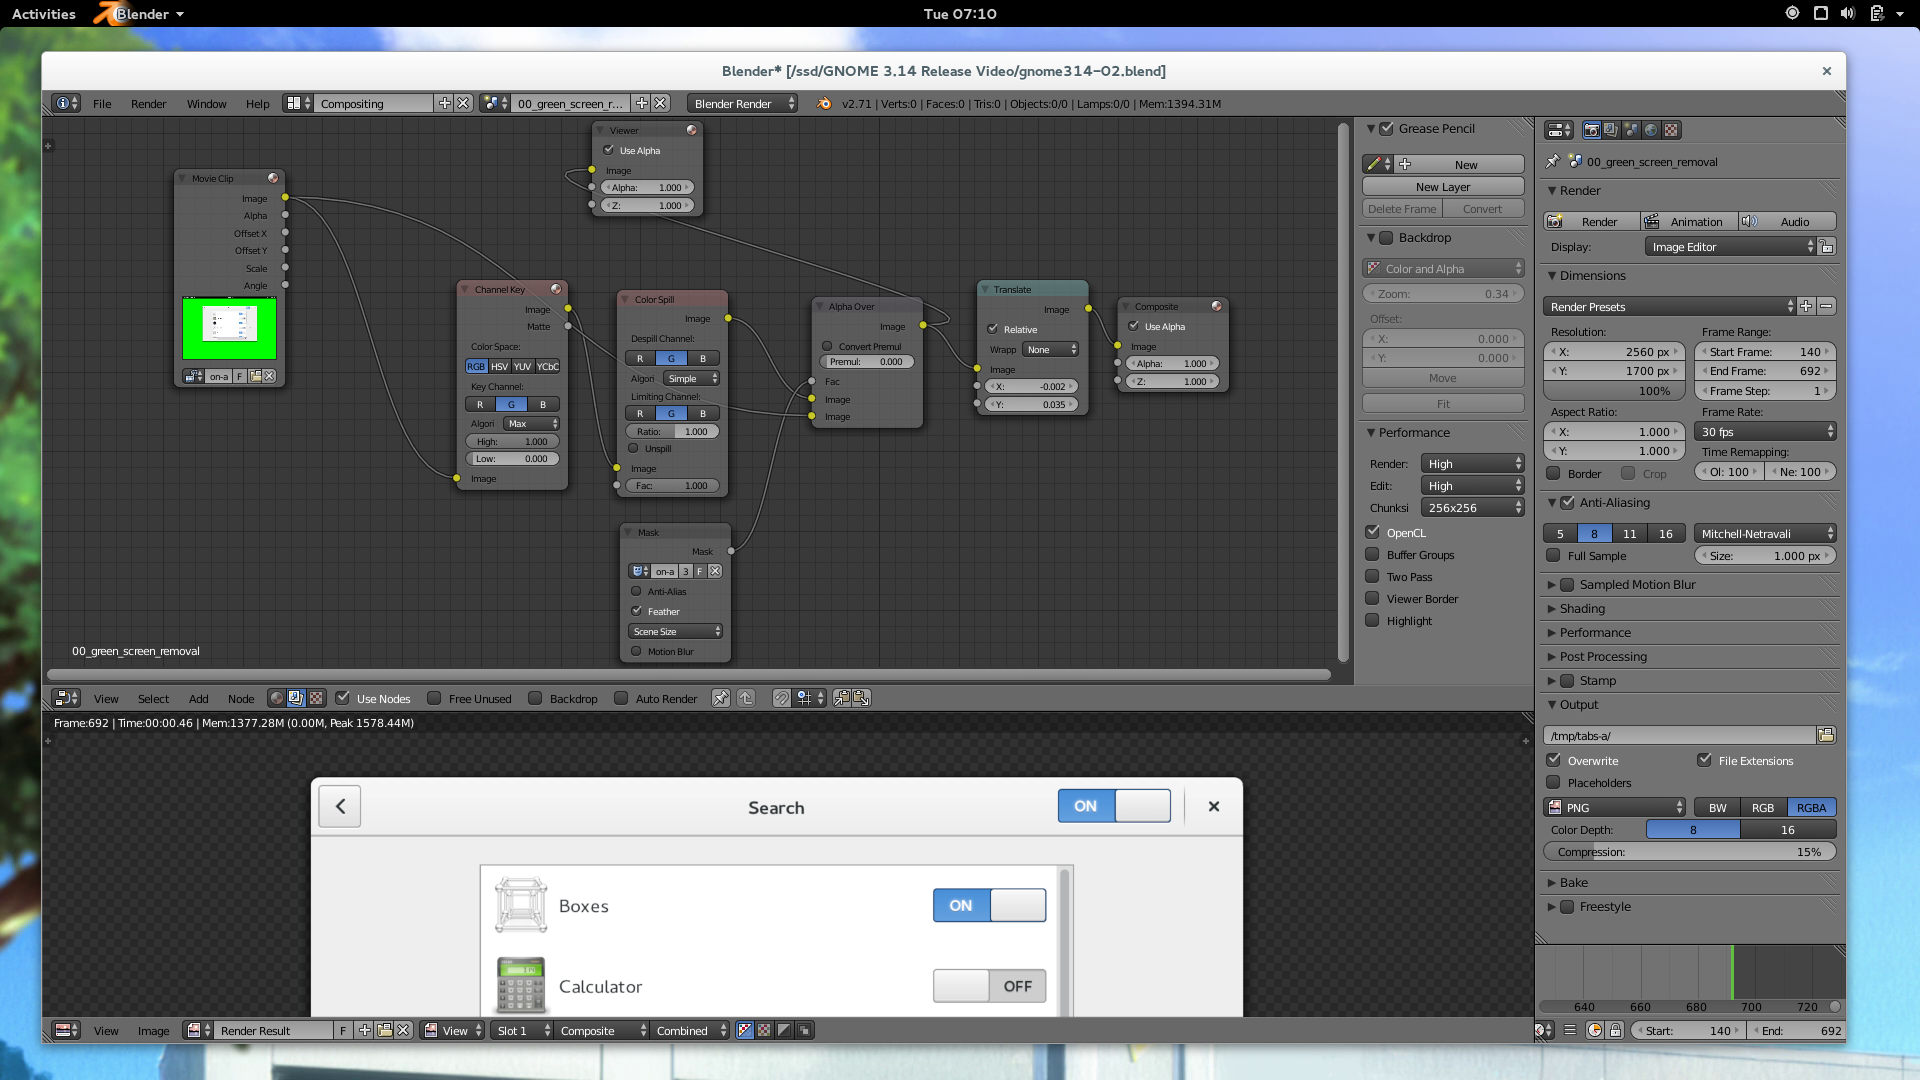This screenshot has height=1080, width=1920.
Task: Select the texture nodes tree type icon
Action: (x=316, y=698)
